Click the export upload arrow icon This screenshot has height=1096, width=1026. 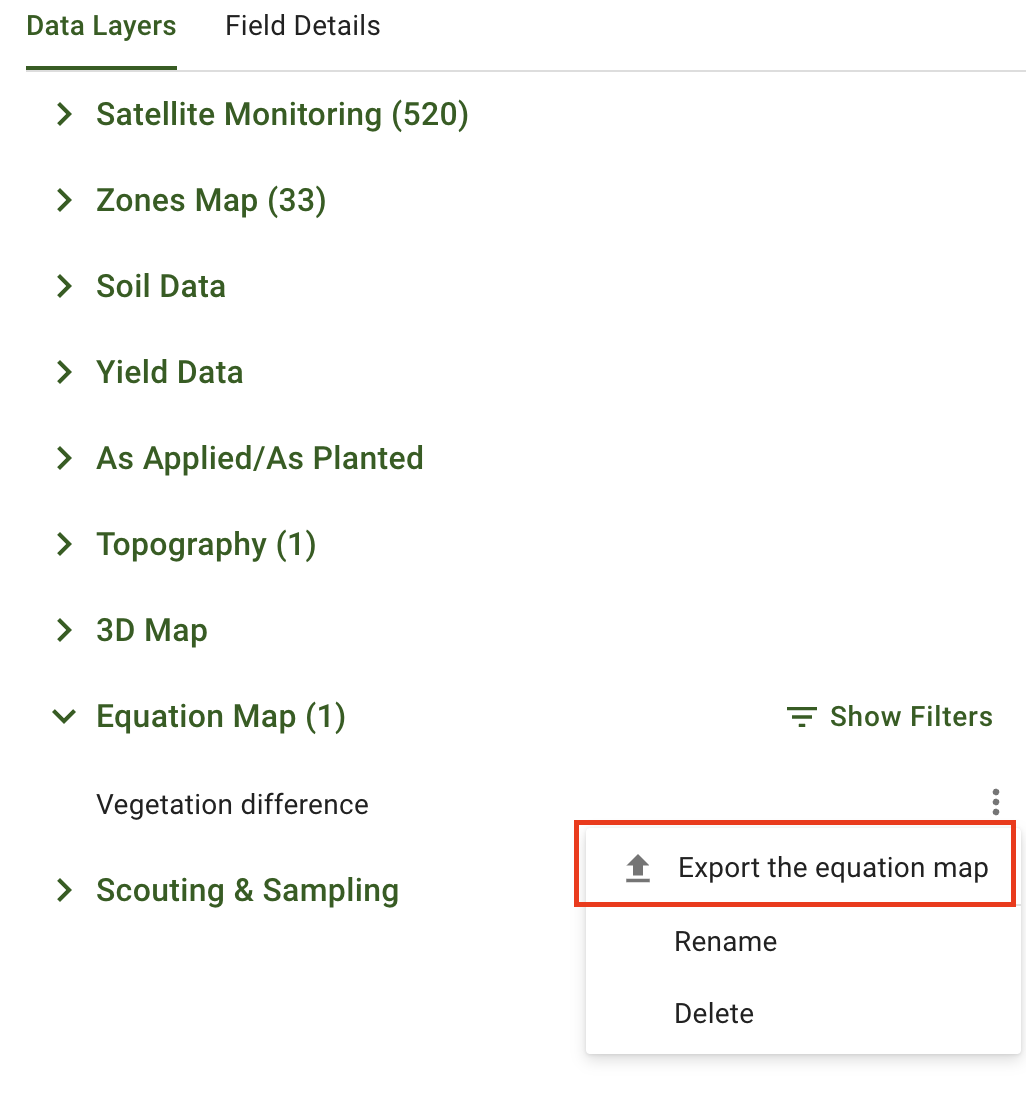click(638, 868)
